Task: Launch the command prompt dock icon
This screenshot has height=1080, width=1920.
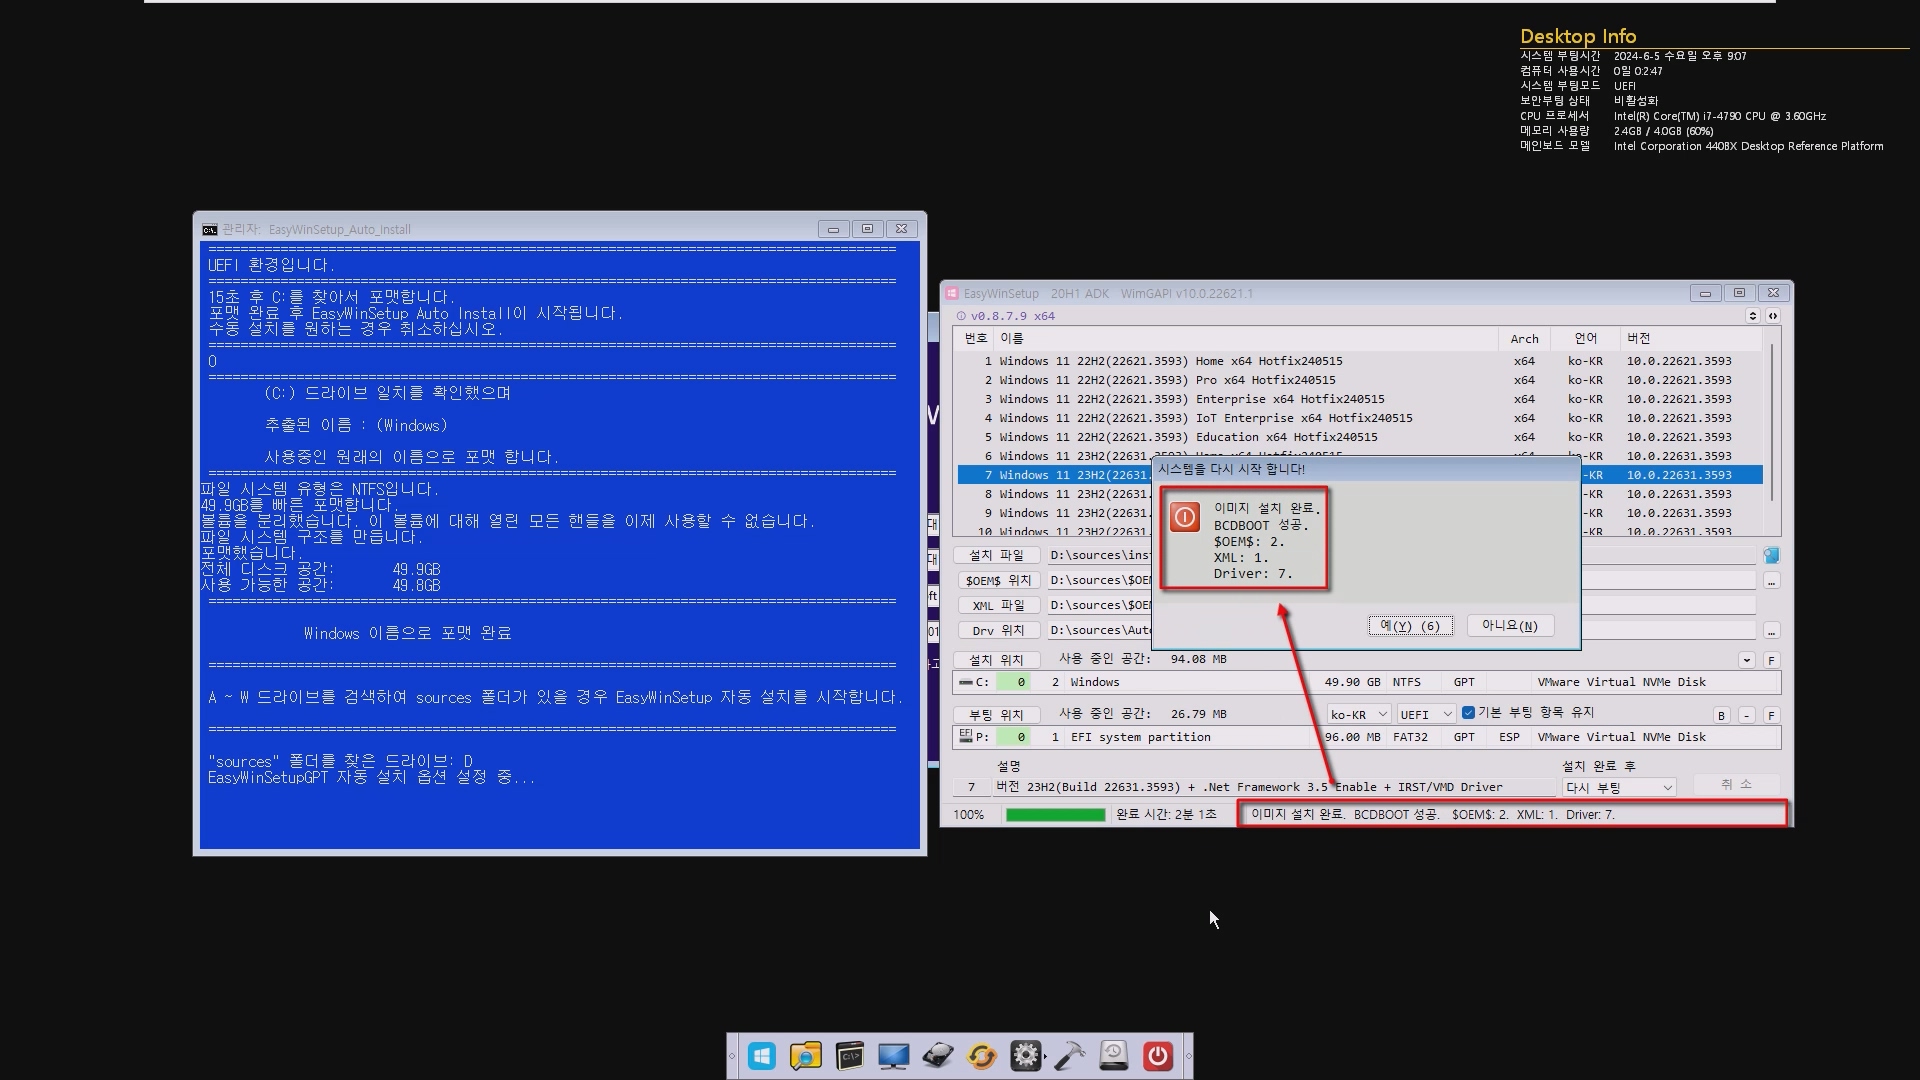Action: (x=849, y=1056)
